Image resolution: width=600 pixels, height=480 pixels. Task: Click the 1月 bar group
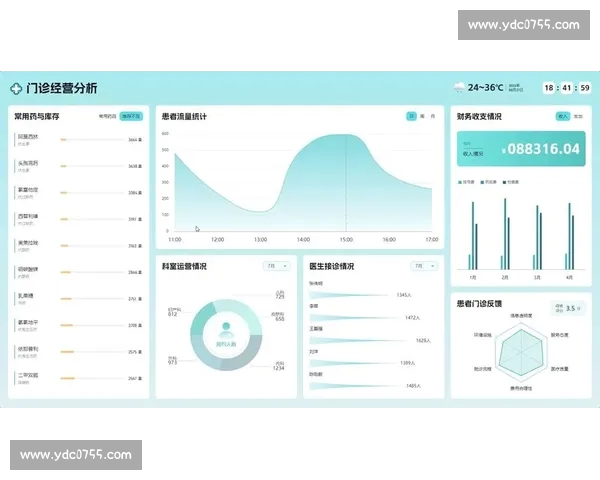(x=473, y=235)
